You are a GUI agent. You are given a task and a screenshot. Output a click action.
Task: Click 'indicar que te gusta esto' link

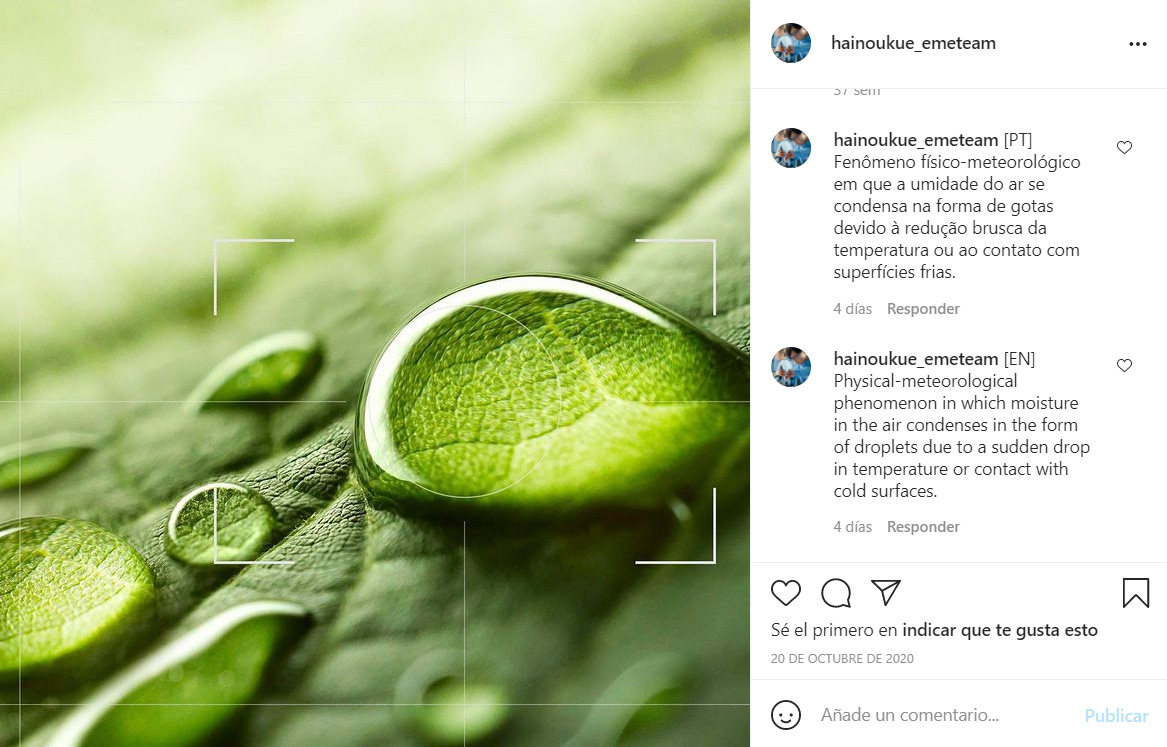[x=1000, y=630]
